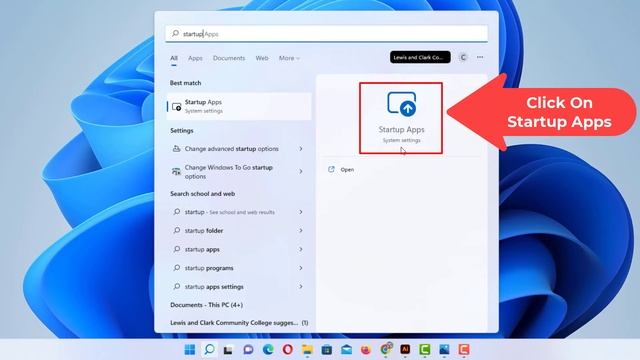
Task: Open the Mail app from taskbar
Action: [346, 350]
